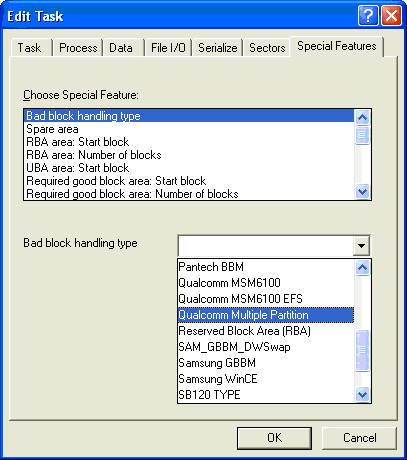This screenshot has width=407, height=460.
Task: Open the Data tab
Action: pyautogui.click(x=123, y=48)
